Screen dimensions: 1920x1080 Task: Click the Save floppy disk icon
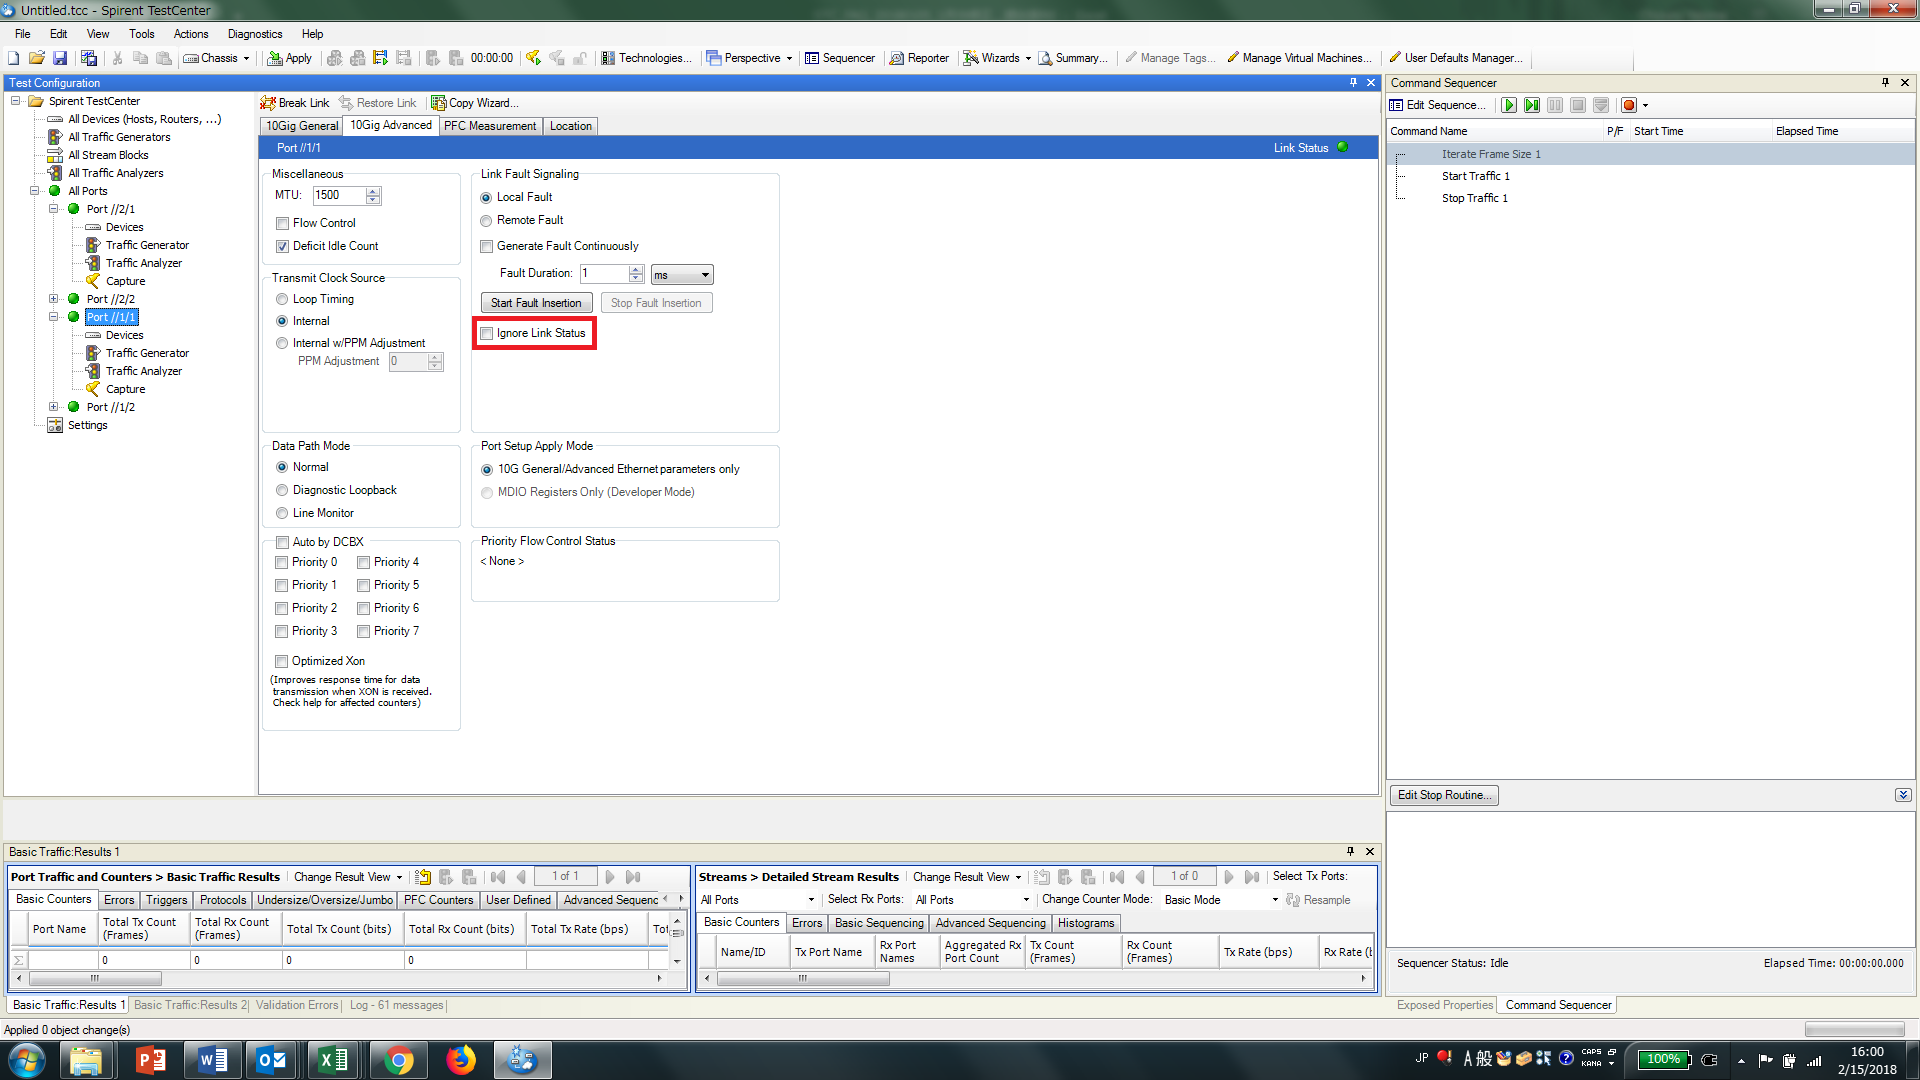coord(60,58)
